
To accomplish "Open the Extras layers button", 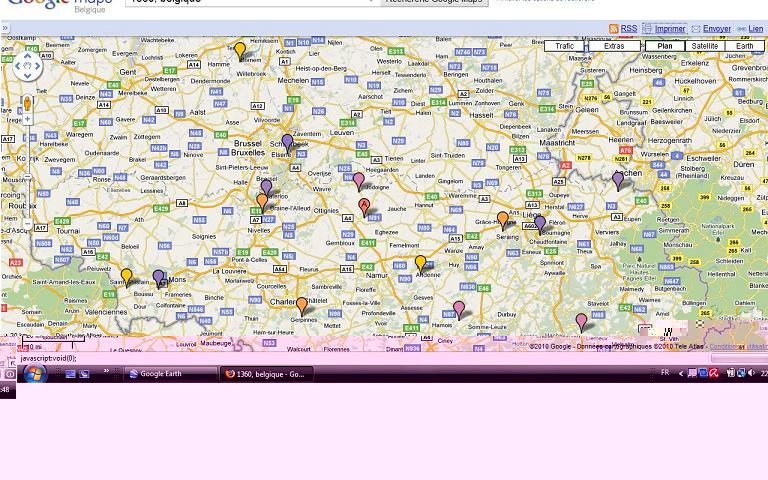I will point(614,46).
